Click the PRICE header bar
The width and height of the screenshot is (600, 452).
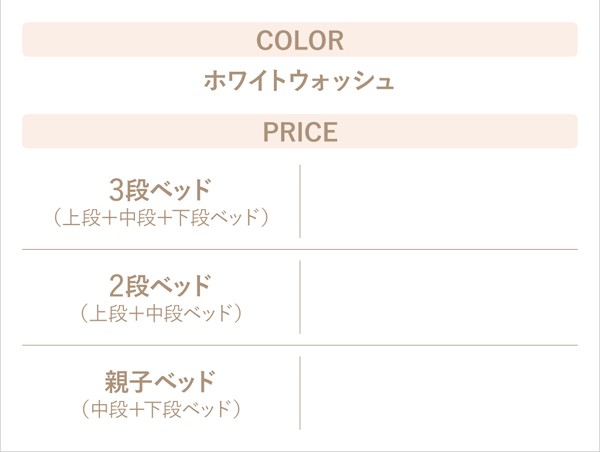pyautogui.click(x=300, y=131)
